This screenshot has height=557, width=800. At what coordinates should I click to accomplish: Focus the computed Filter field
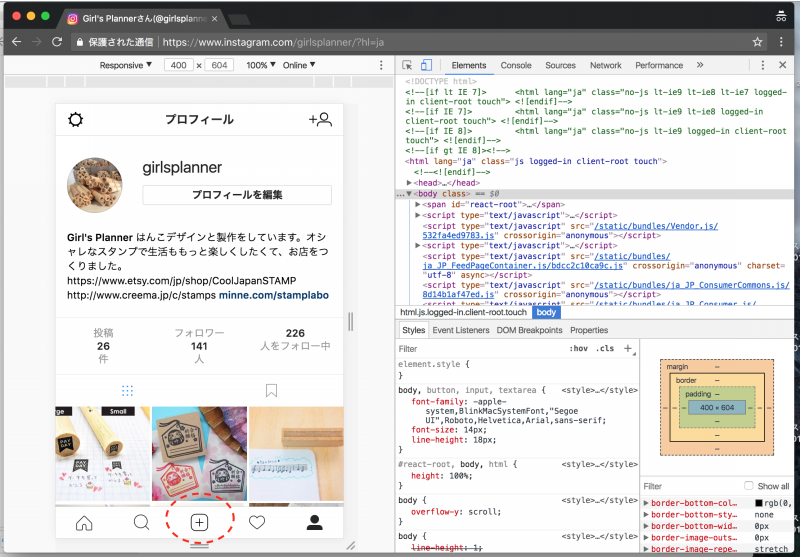[691, 486]
